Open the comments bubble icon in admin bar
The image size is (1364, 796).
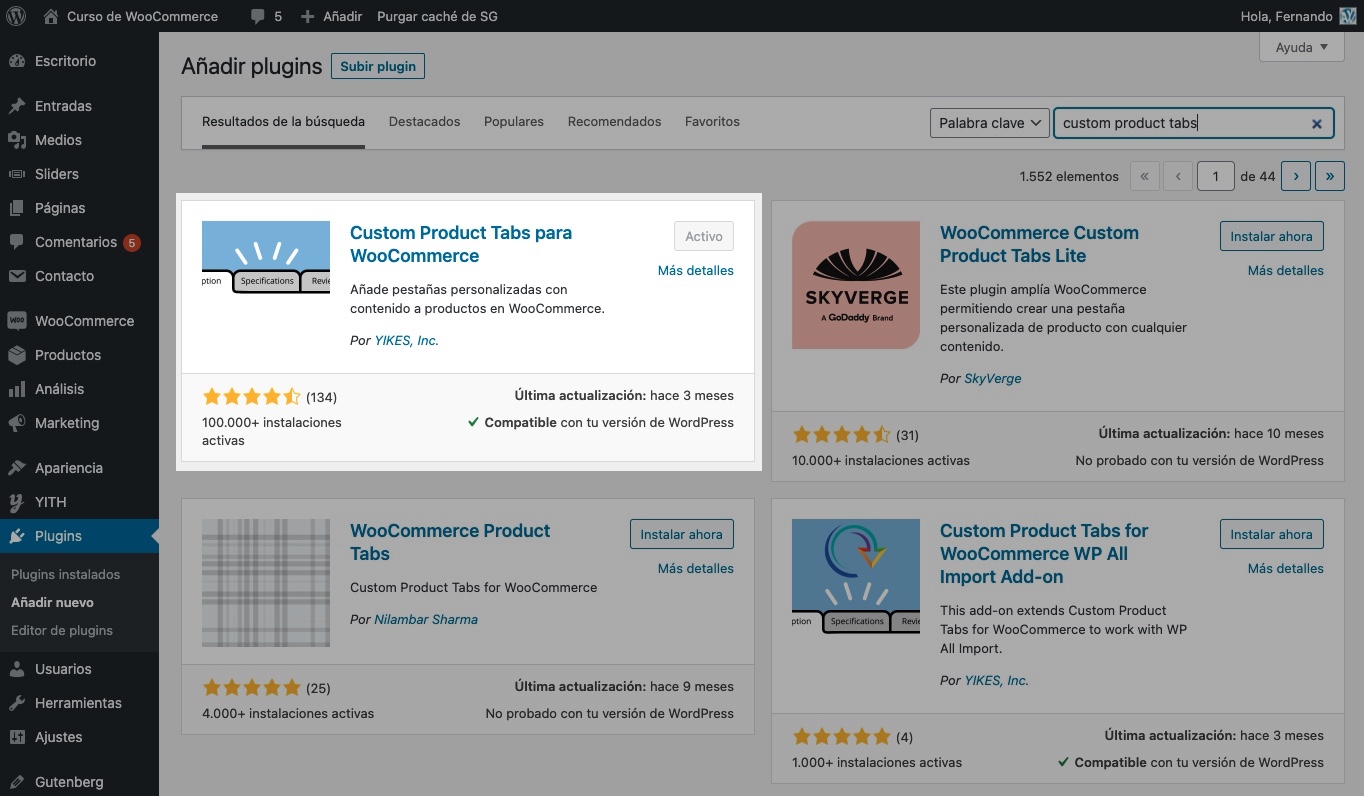[258, 17]
